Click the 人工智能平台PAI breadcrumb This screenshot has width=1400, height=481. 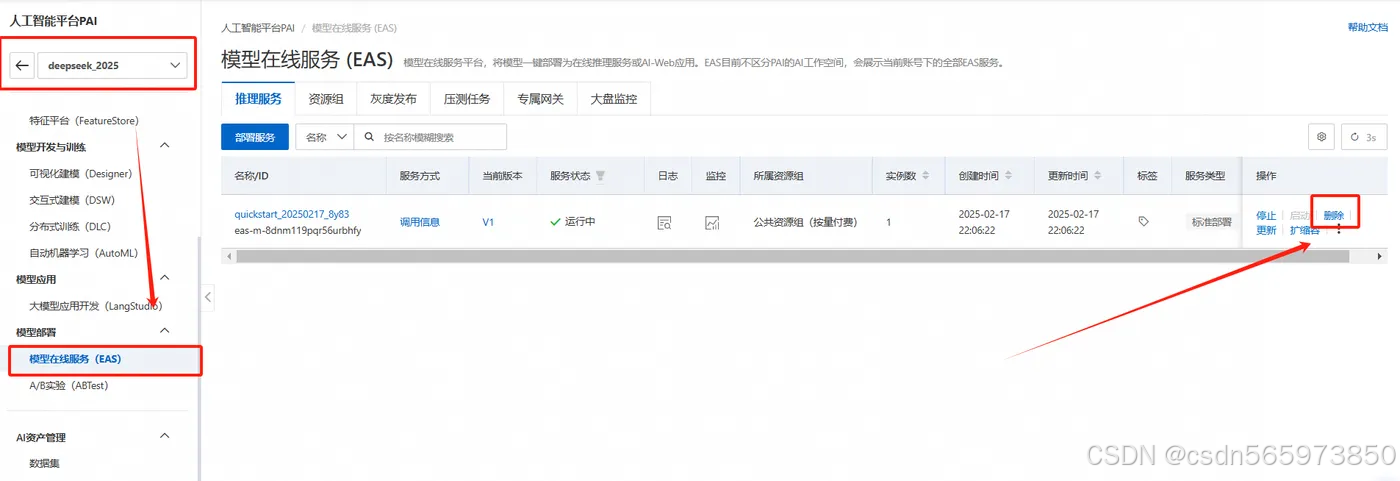coord(258,28)
